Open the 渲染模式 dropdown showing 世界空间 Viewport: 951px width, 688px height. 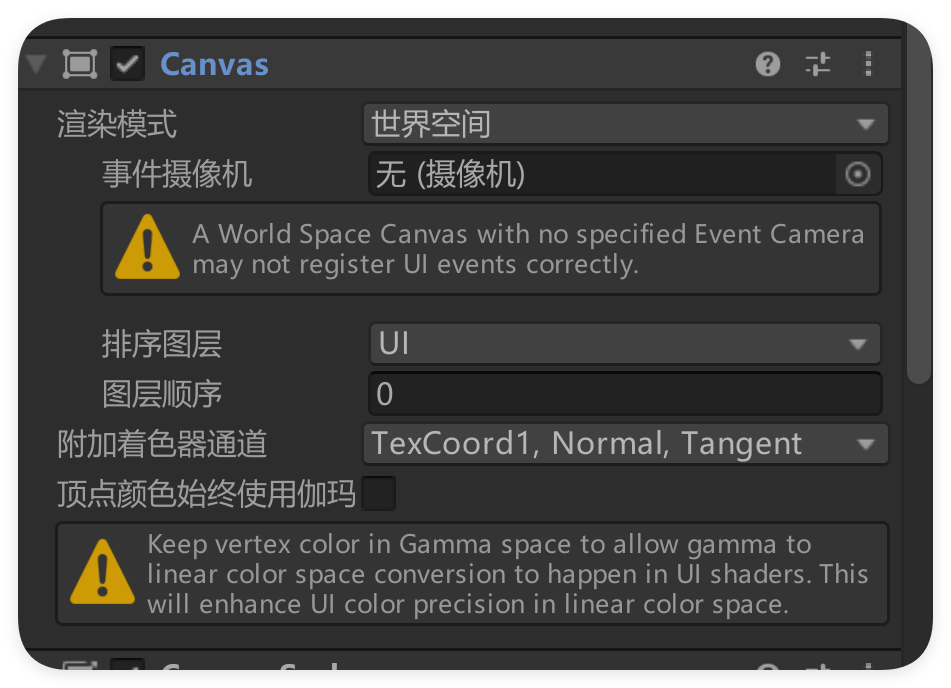pos(625,125)
